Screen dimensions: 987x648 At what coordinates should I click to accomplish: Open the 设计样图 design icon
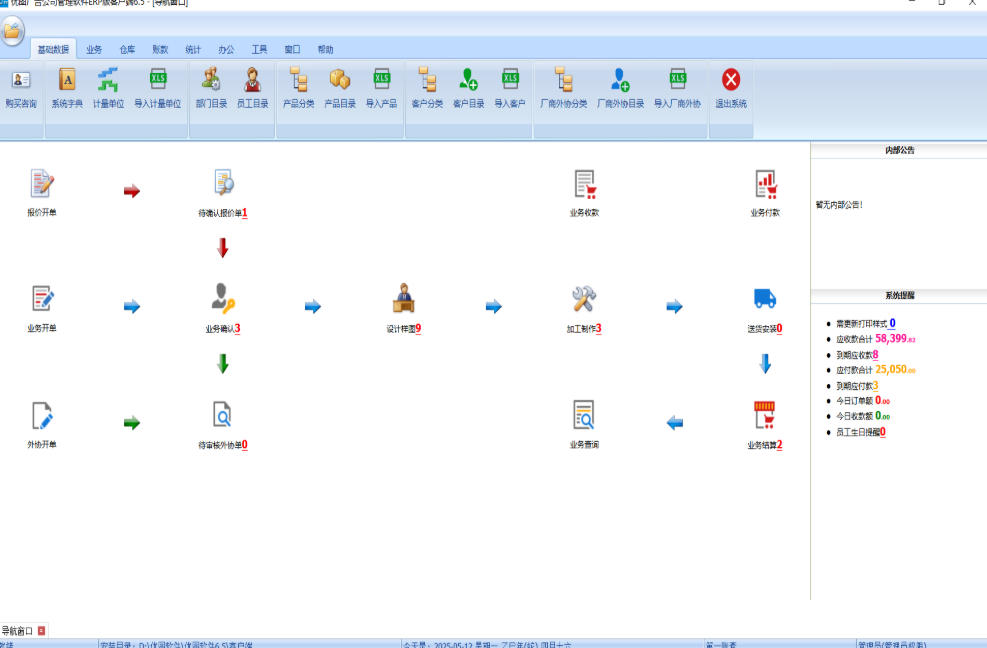[403, 298]
